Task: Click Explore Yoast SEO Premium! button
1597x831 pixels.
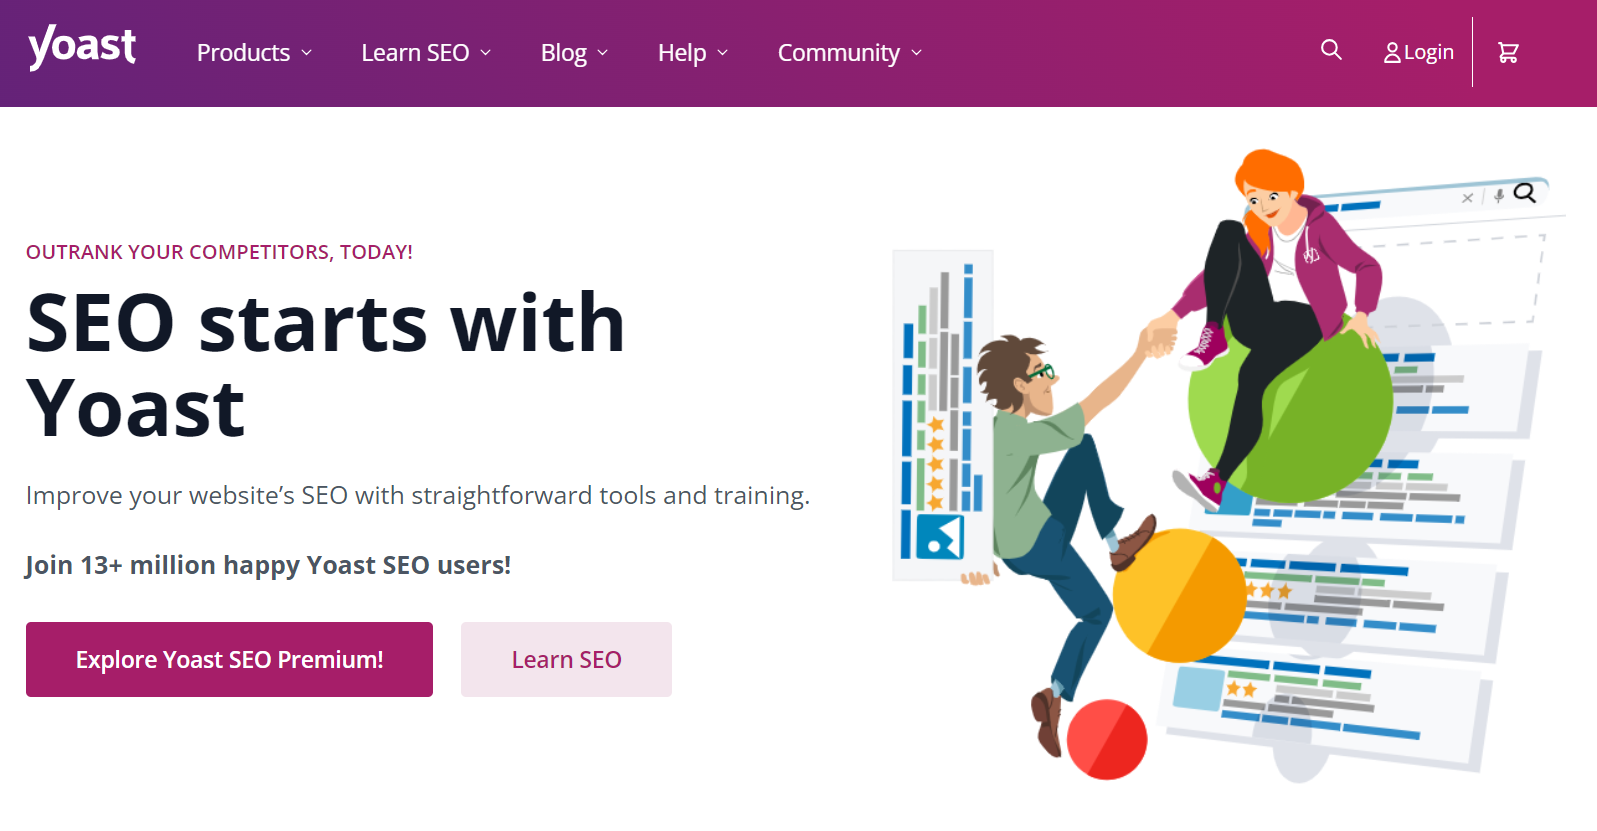Action: click(x=229, y=660)
